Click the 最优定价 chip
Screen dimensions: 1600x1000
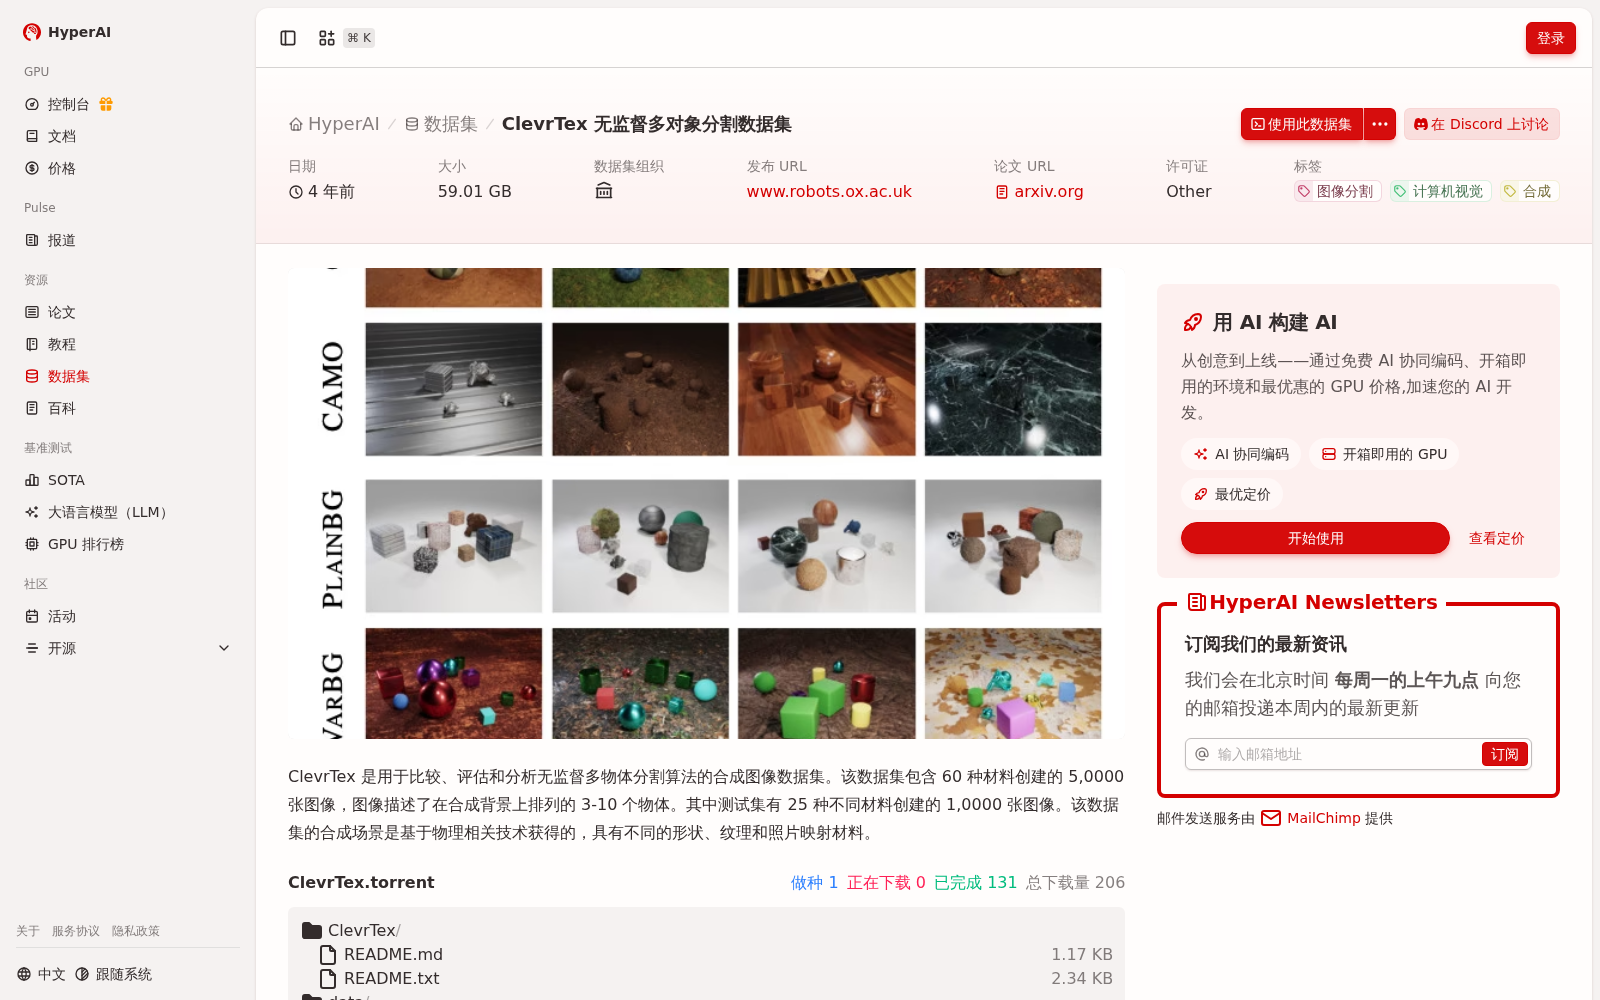point(1232,494)
